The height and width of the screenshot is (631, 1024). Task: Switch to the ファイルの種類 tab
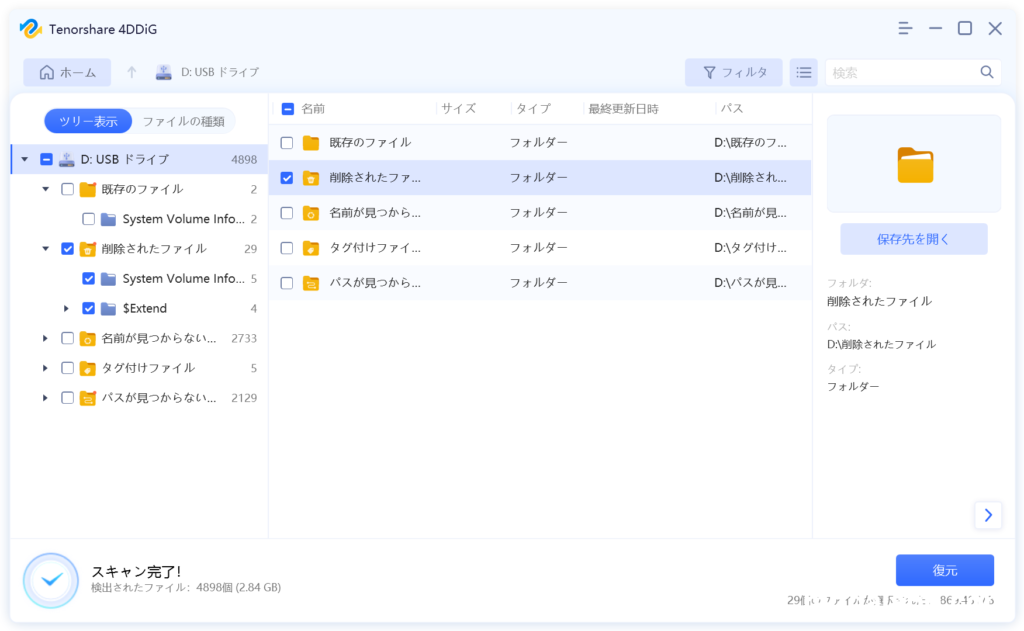(x=183, y=121)
